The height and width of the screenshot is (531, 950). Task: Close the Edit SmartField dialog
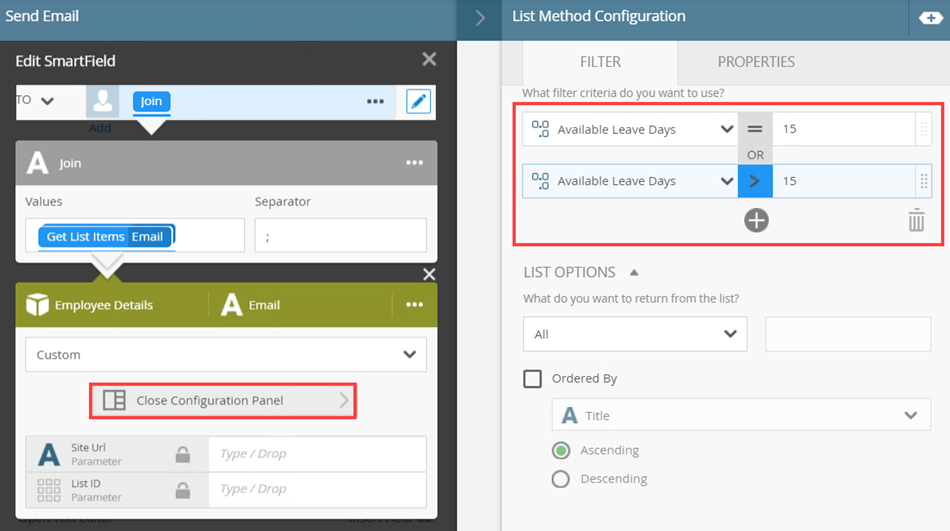(x=429, y=60)
